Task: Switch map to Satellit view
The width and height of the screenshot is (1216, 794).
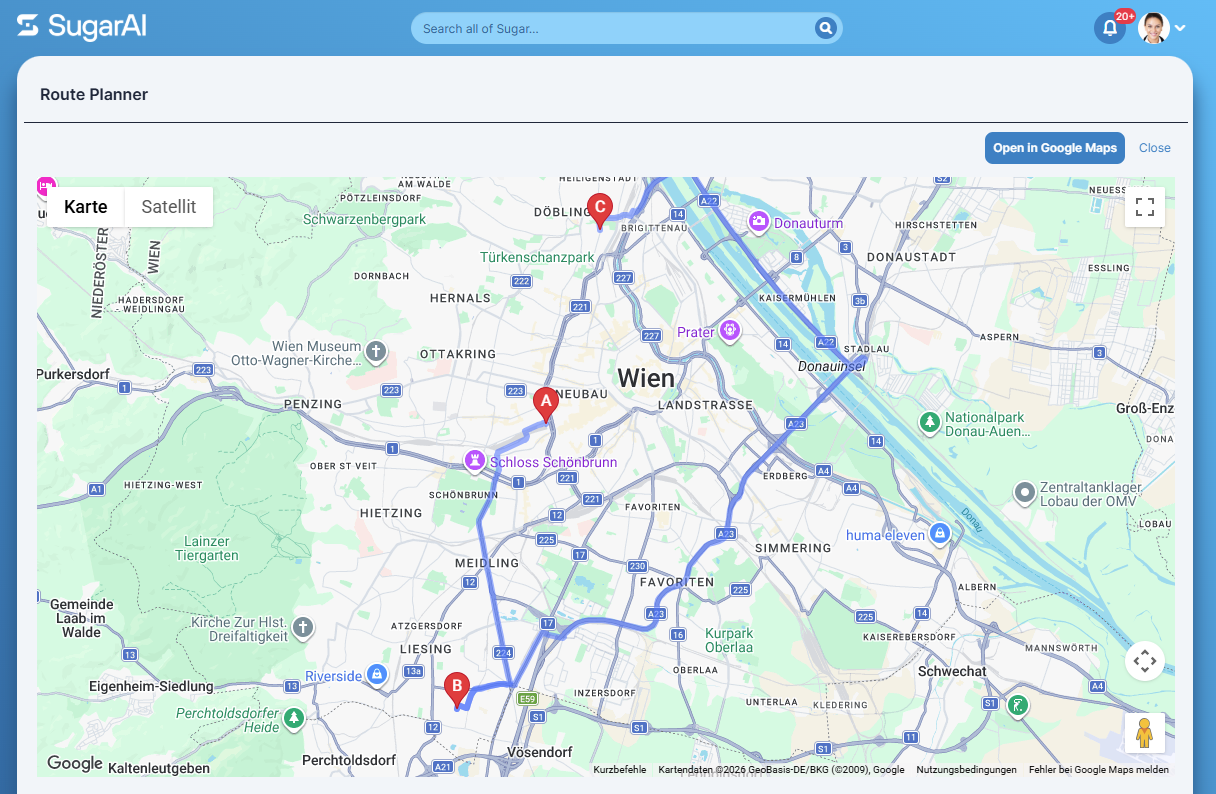Action: [x=169, y=207]
